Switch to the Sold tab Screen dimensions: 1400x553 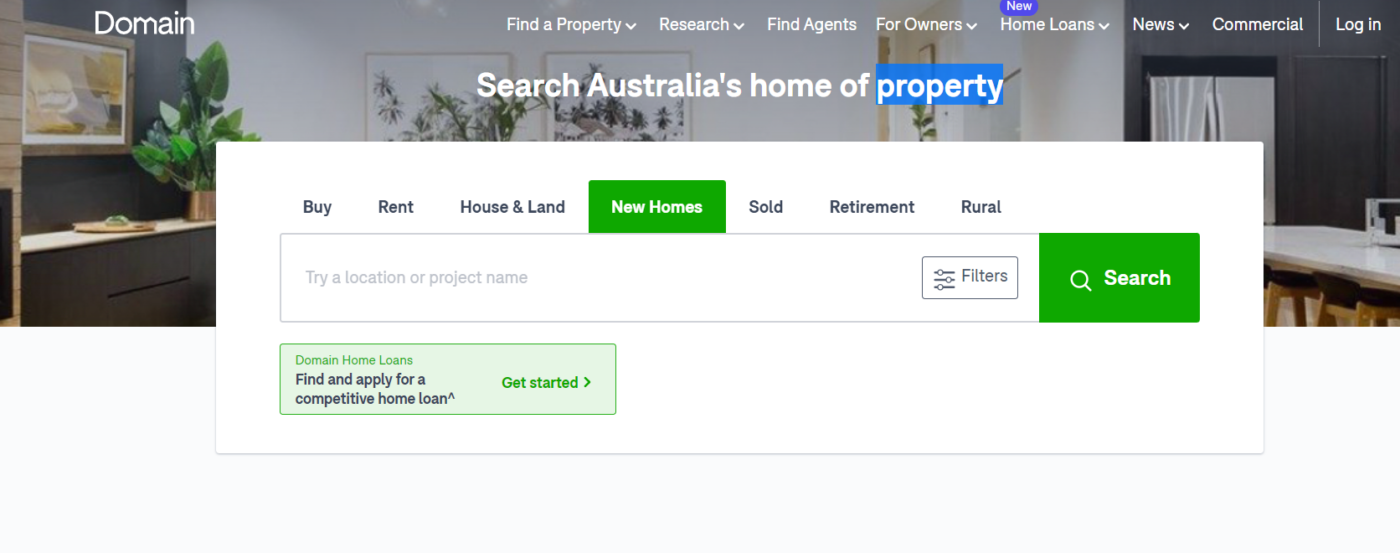point(766,207)
